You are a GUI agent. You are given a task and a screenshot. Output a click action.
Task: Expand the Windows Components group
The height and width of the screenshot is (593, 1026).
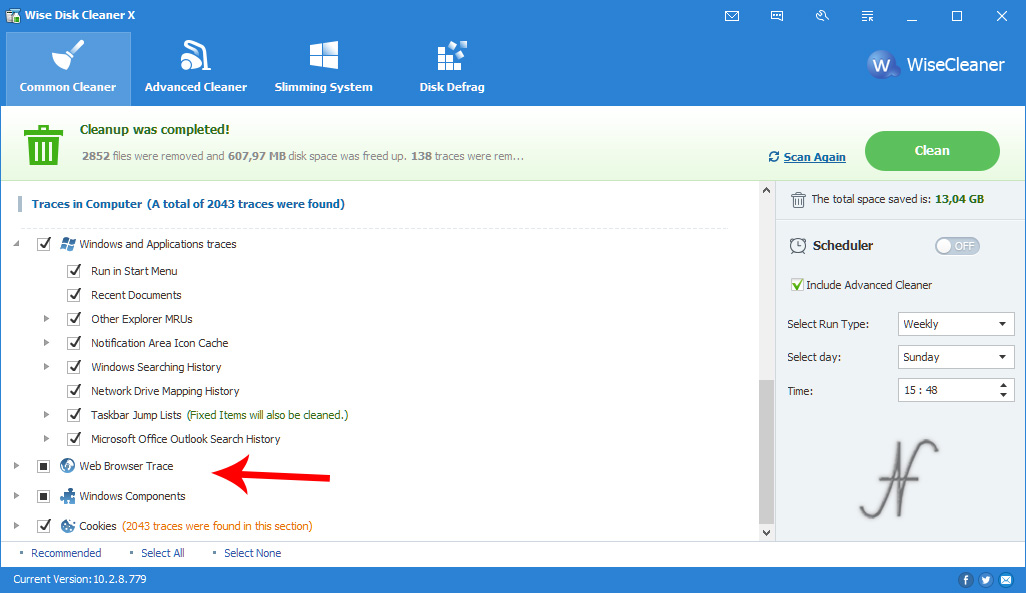(x=16, y=496)
